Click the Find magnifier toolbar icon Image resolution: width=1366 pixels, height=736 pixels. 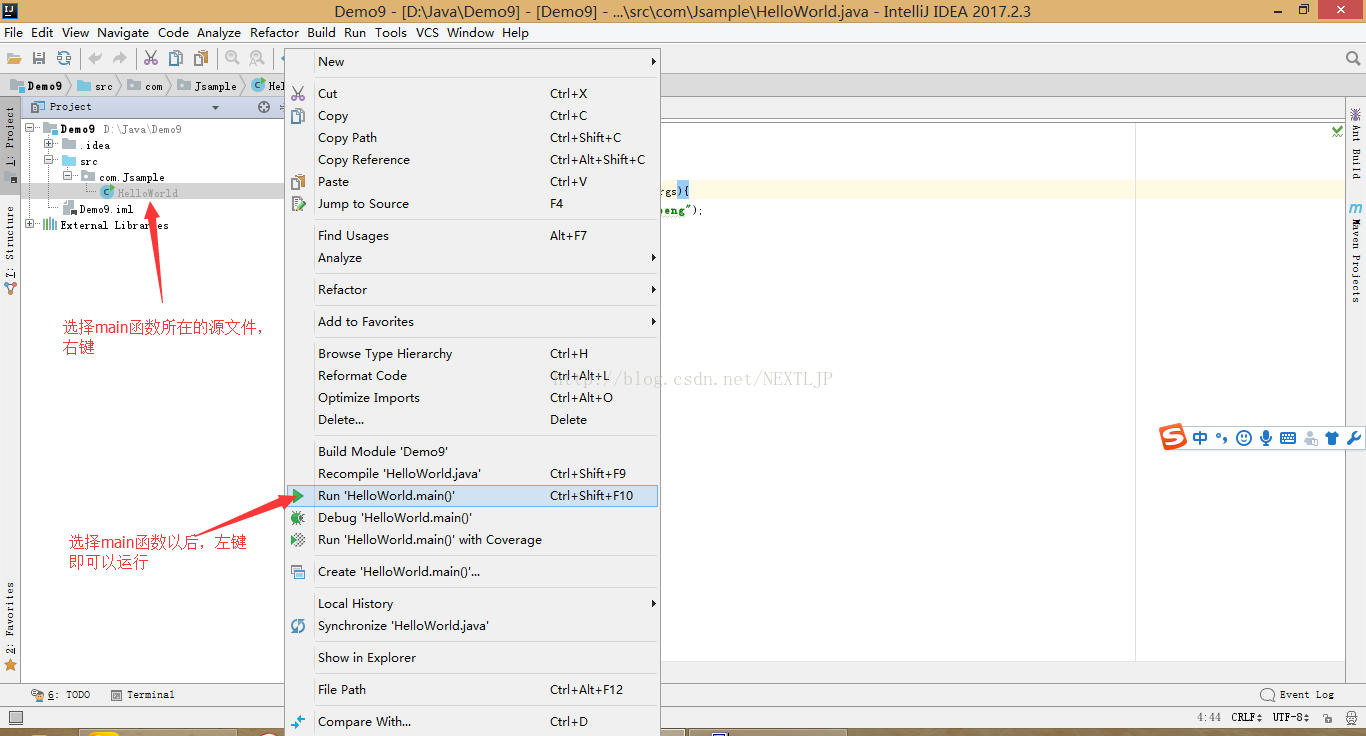(x=232, y=59)
